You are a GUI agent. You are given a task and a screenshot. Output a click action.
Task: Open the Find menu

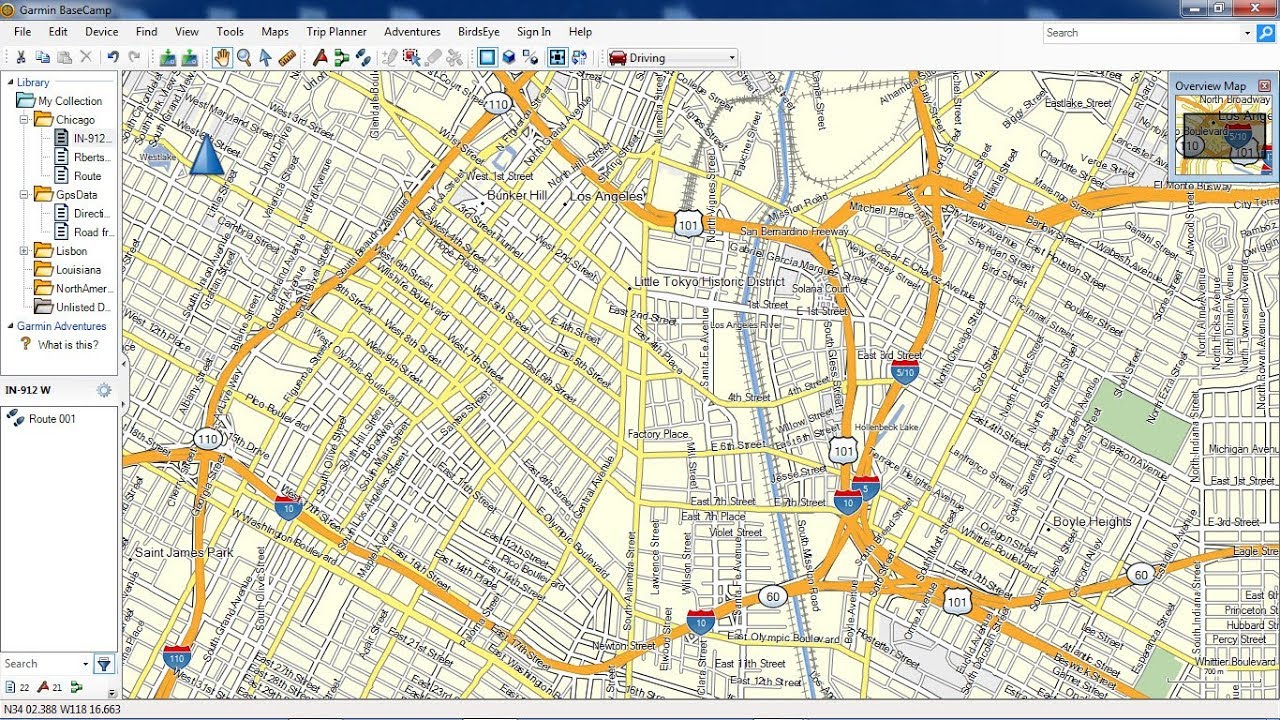coord(147,32)
